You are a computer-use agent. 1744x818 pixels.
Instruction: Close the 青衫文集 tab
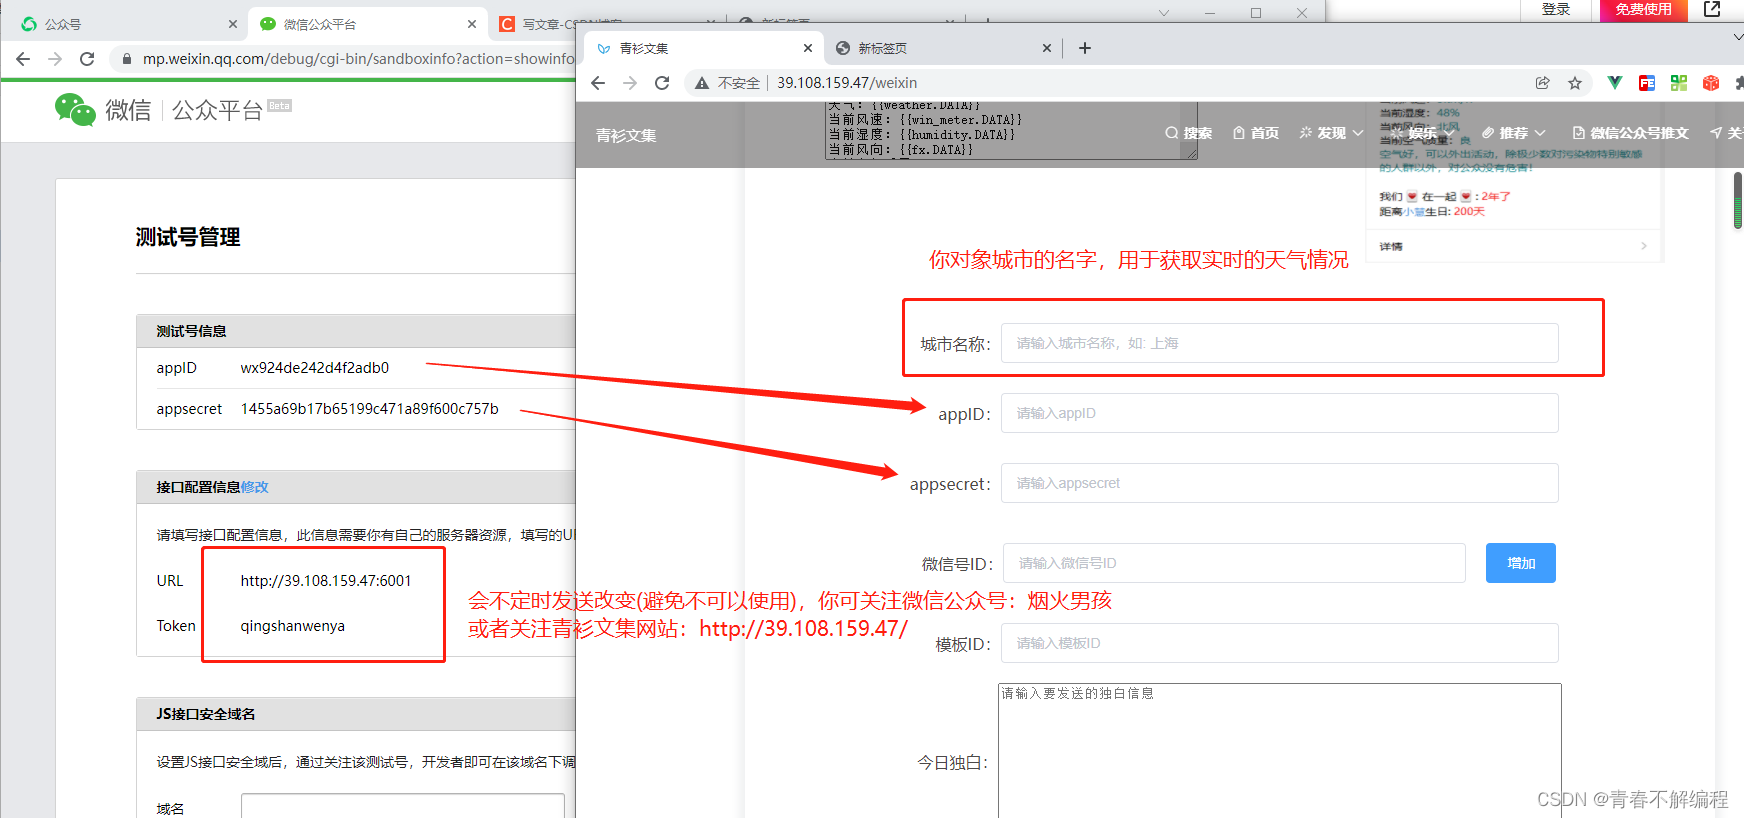808,48
